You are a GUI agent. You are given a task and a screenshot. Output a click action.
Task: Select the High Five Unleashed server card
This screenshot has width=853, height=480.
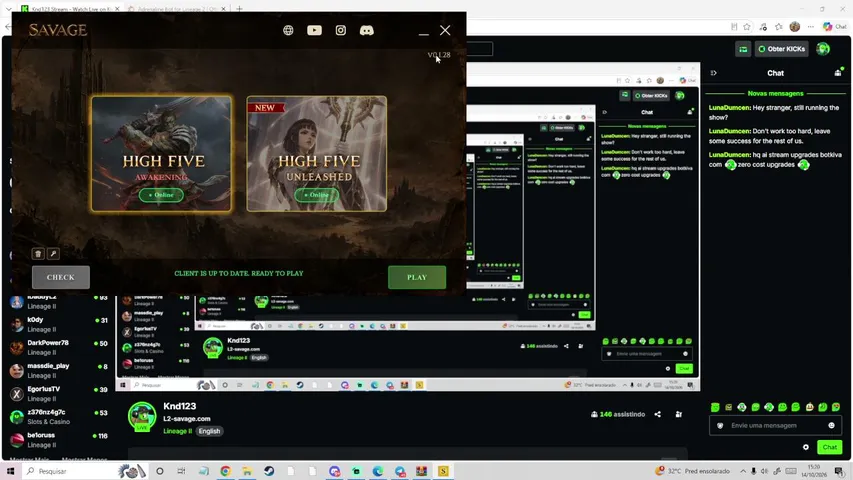(x=317, y=153)
